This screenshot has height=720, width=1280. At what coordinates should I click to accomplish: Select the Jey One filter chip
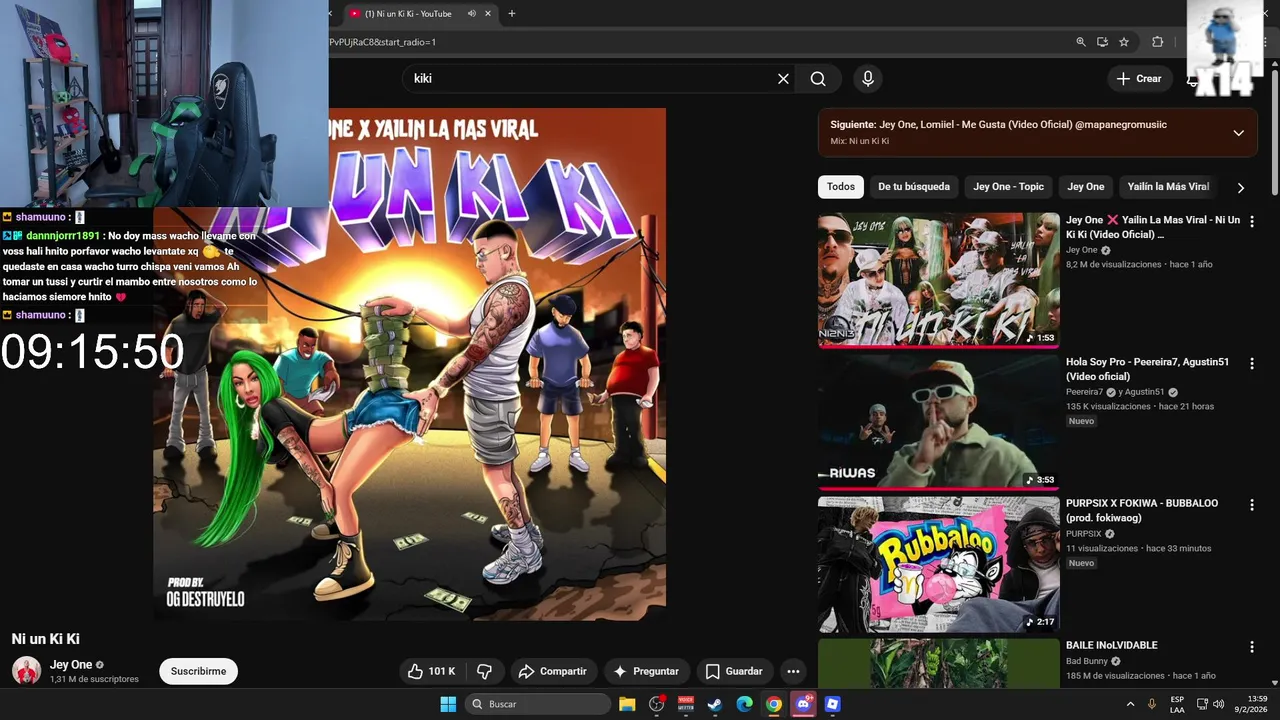pos(1086,187)
